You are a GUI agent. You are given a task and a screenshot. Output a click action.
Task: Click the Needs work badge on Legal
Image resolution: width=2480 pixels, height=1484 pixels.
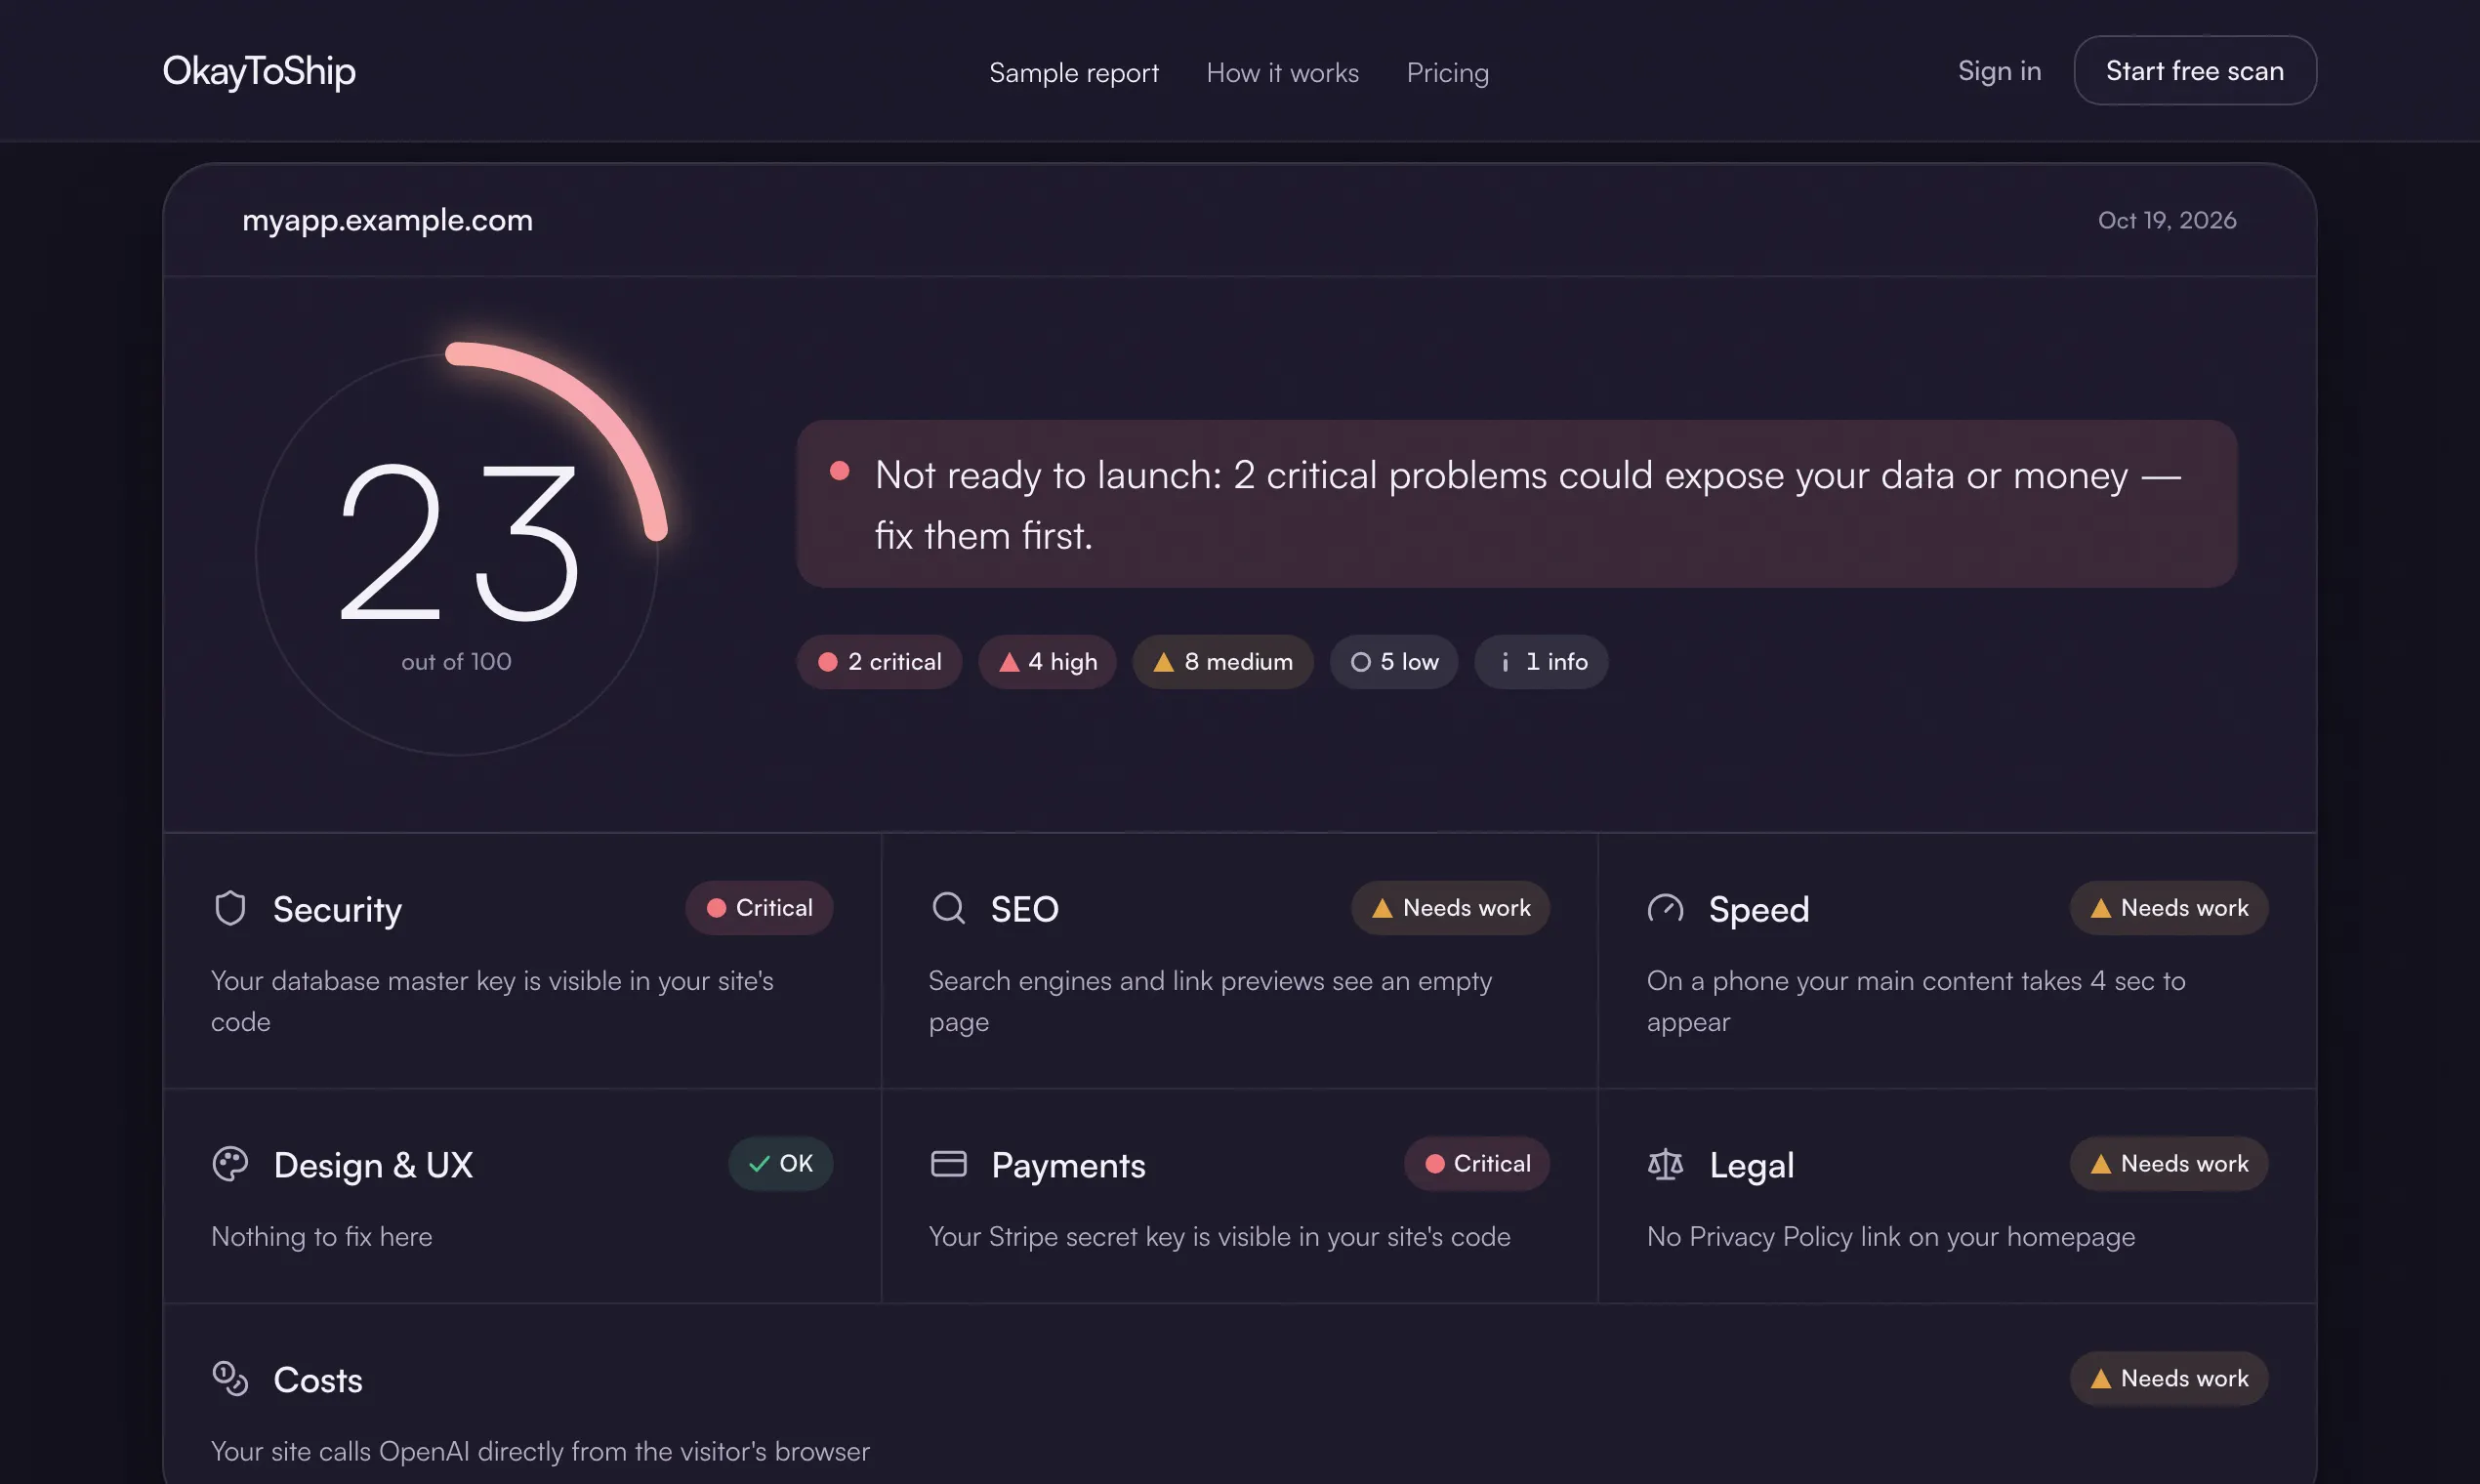(x=2168, y=1164)
